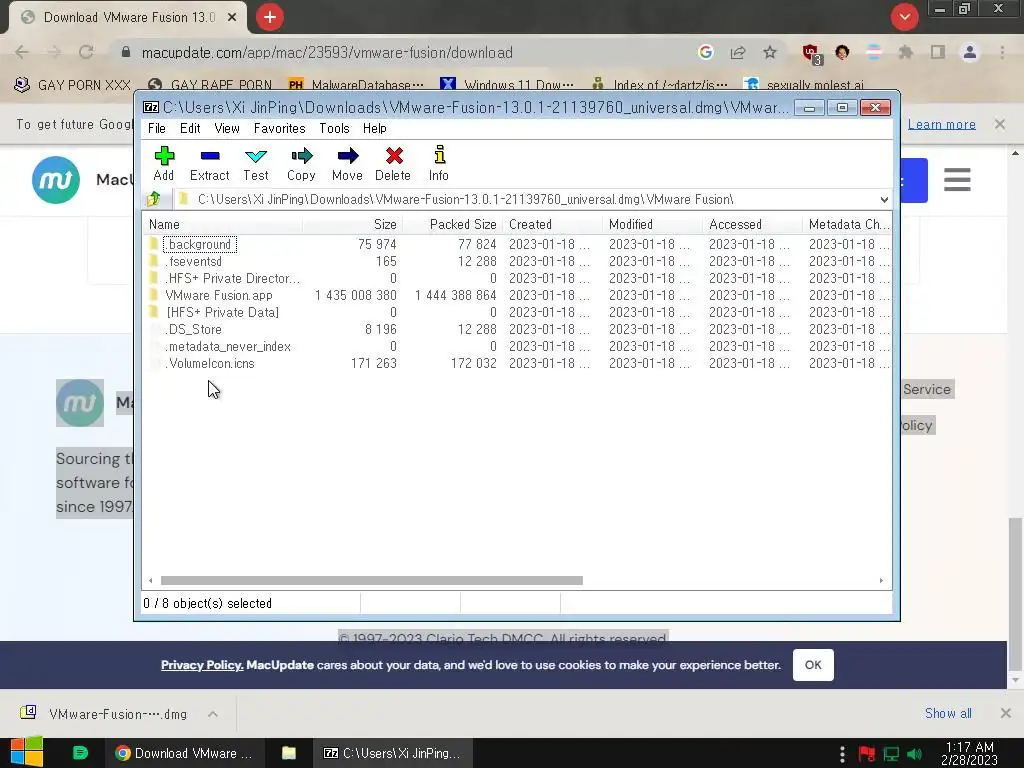This screenshot has width=1024, height=768.
Task: Open the Help menu
Action: (x=375, y=129)
